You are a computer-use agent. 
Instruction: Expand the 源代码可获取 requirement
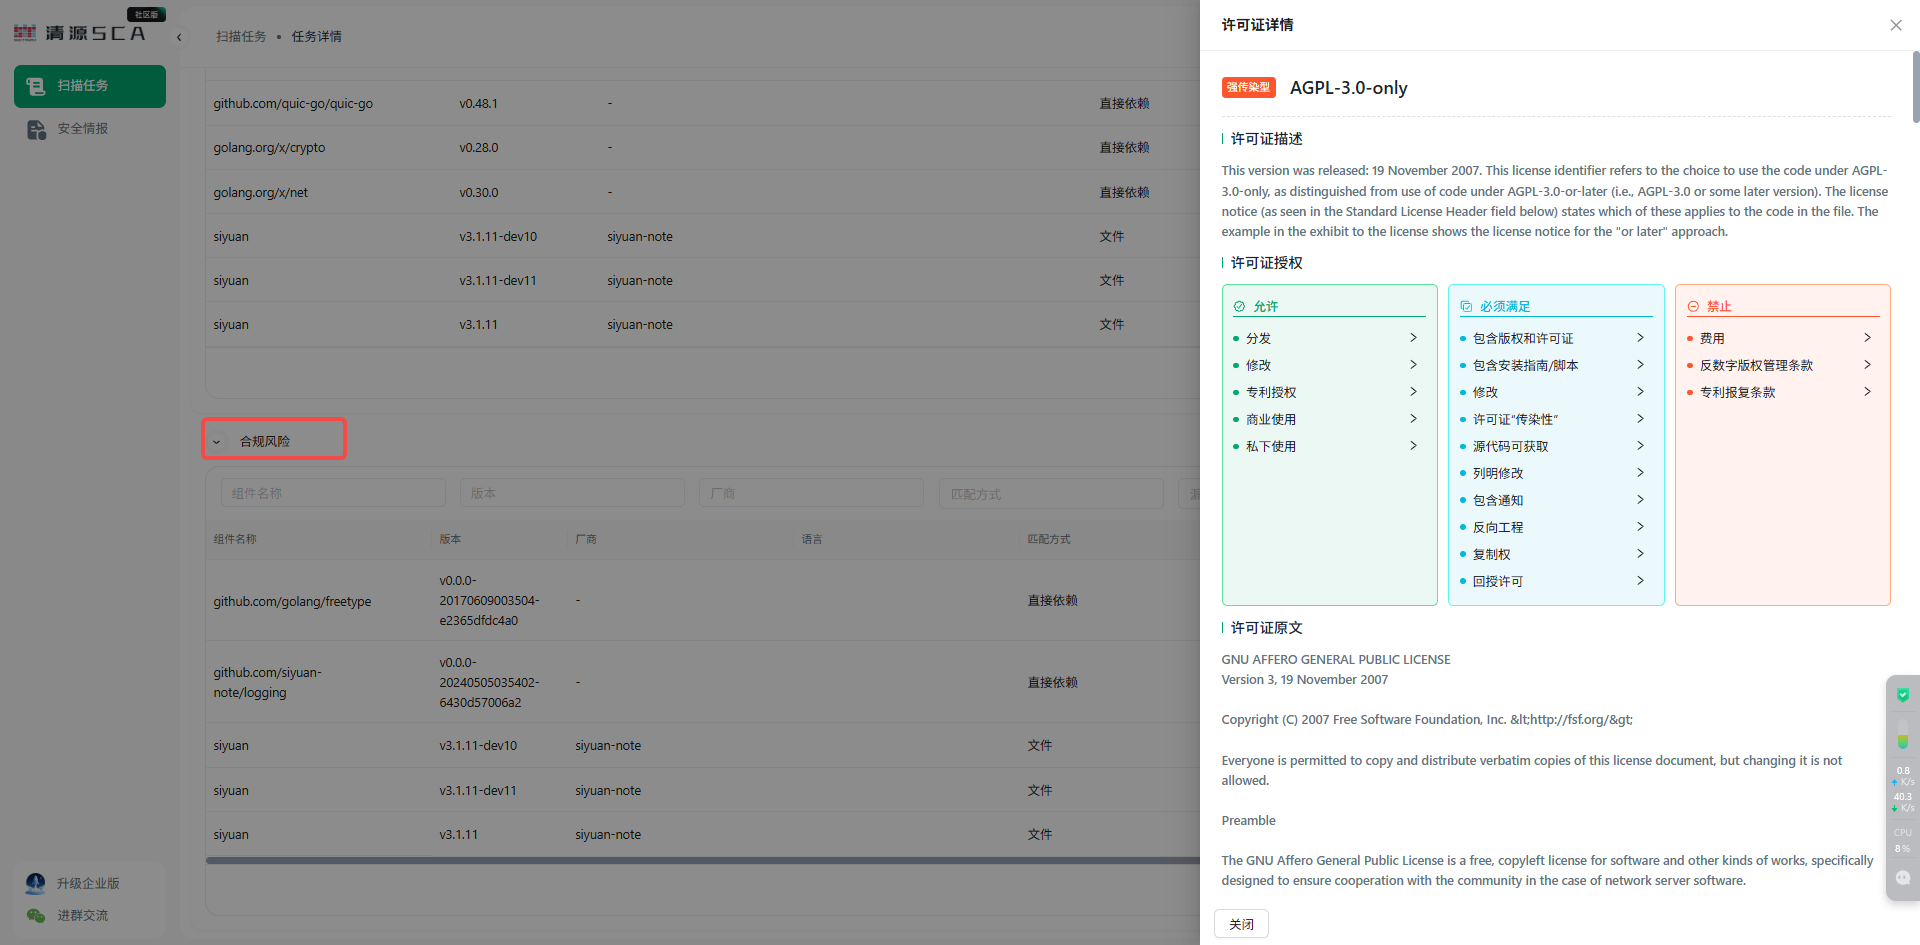click(1639, 446)
